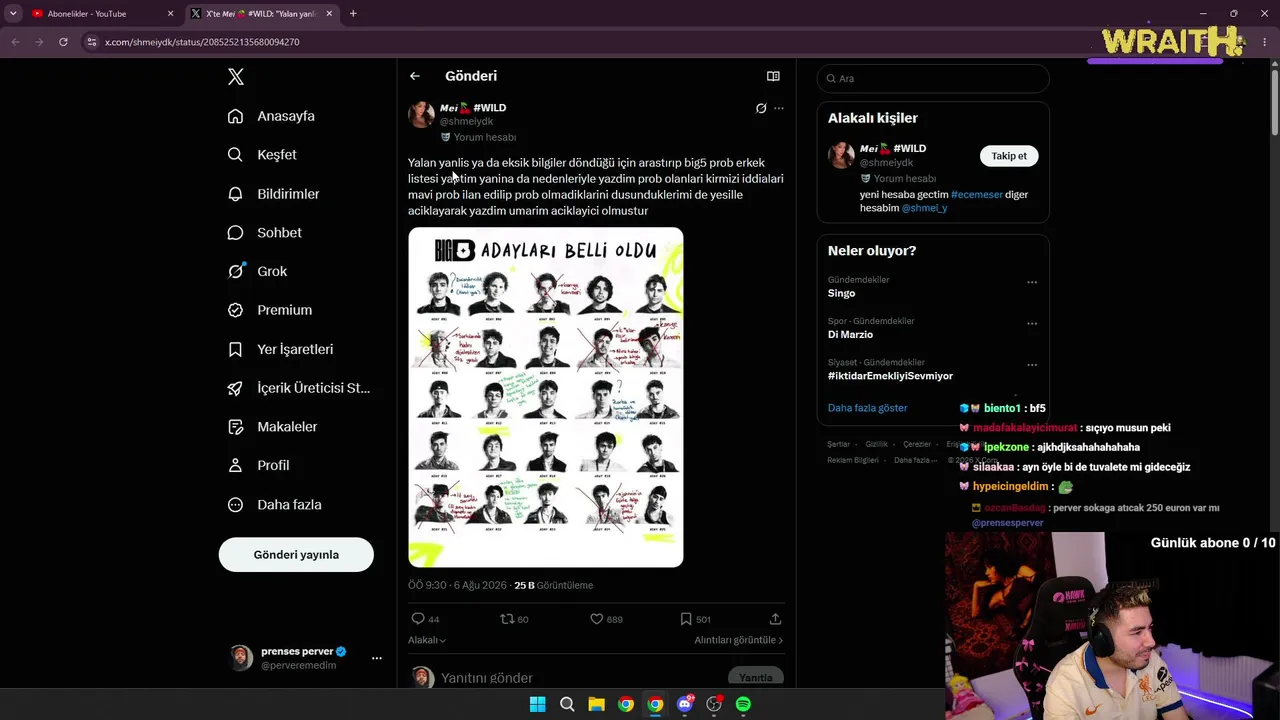Open Daha fazla menu

pyautogui.click(x=274, y=505)
